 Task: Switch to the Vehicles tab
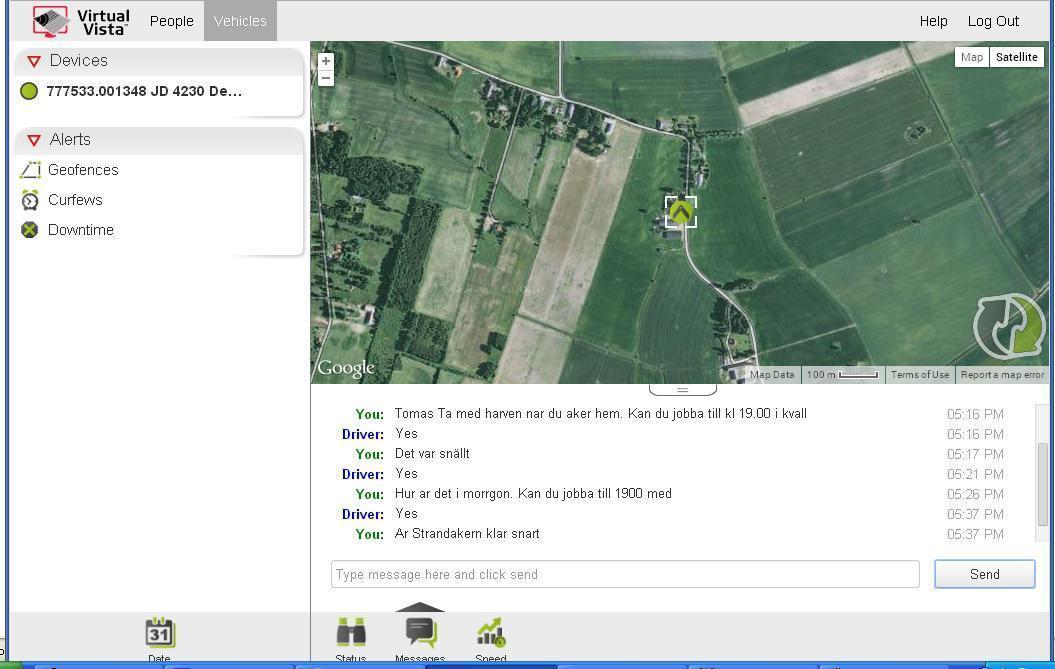[x=240, y=21]
